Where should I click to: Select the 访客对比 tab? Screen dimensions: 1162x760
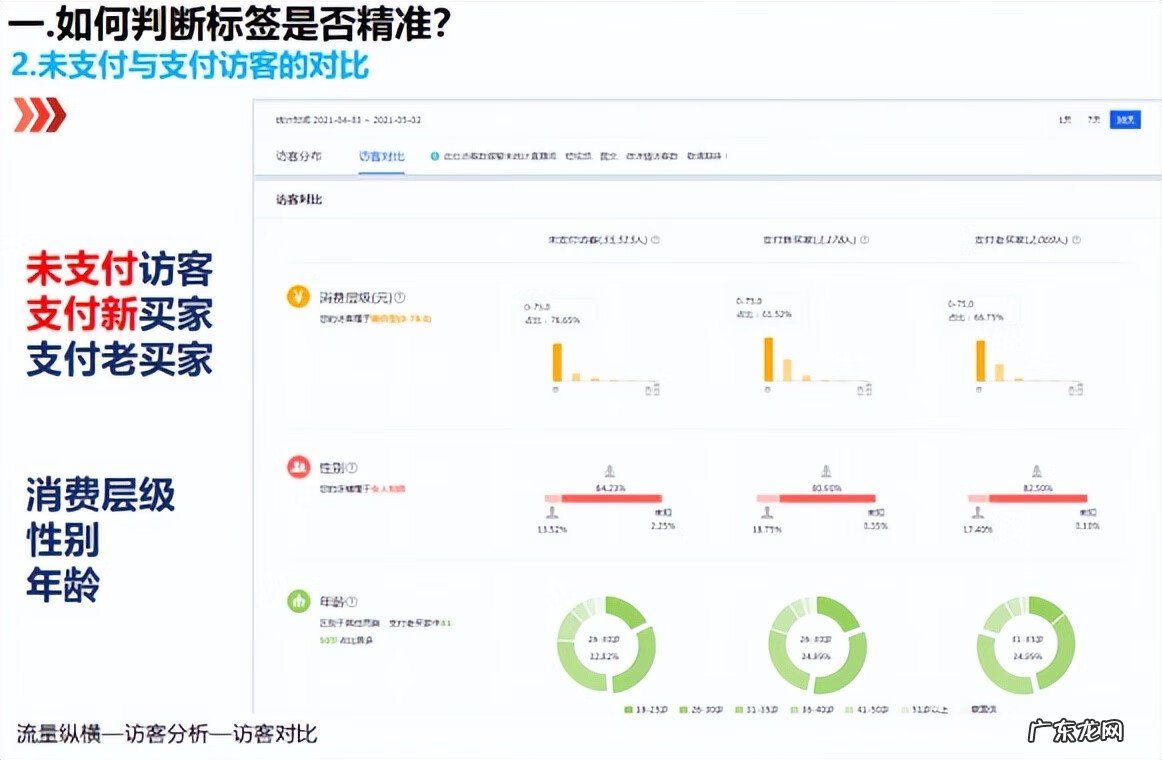click(380, 157)
